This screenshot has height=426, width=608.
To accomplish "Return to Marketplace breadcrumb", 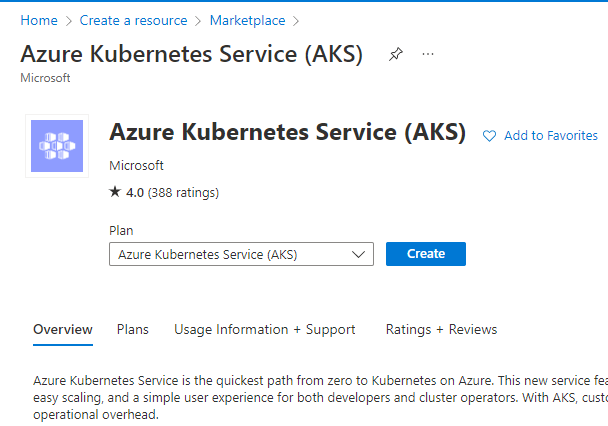I will [x=247, y=20].
